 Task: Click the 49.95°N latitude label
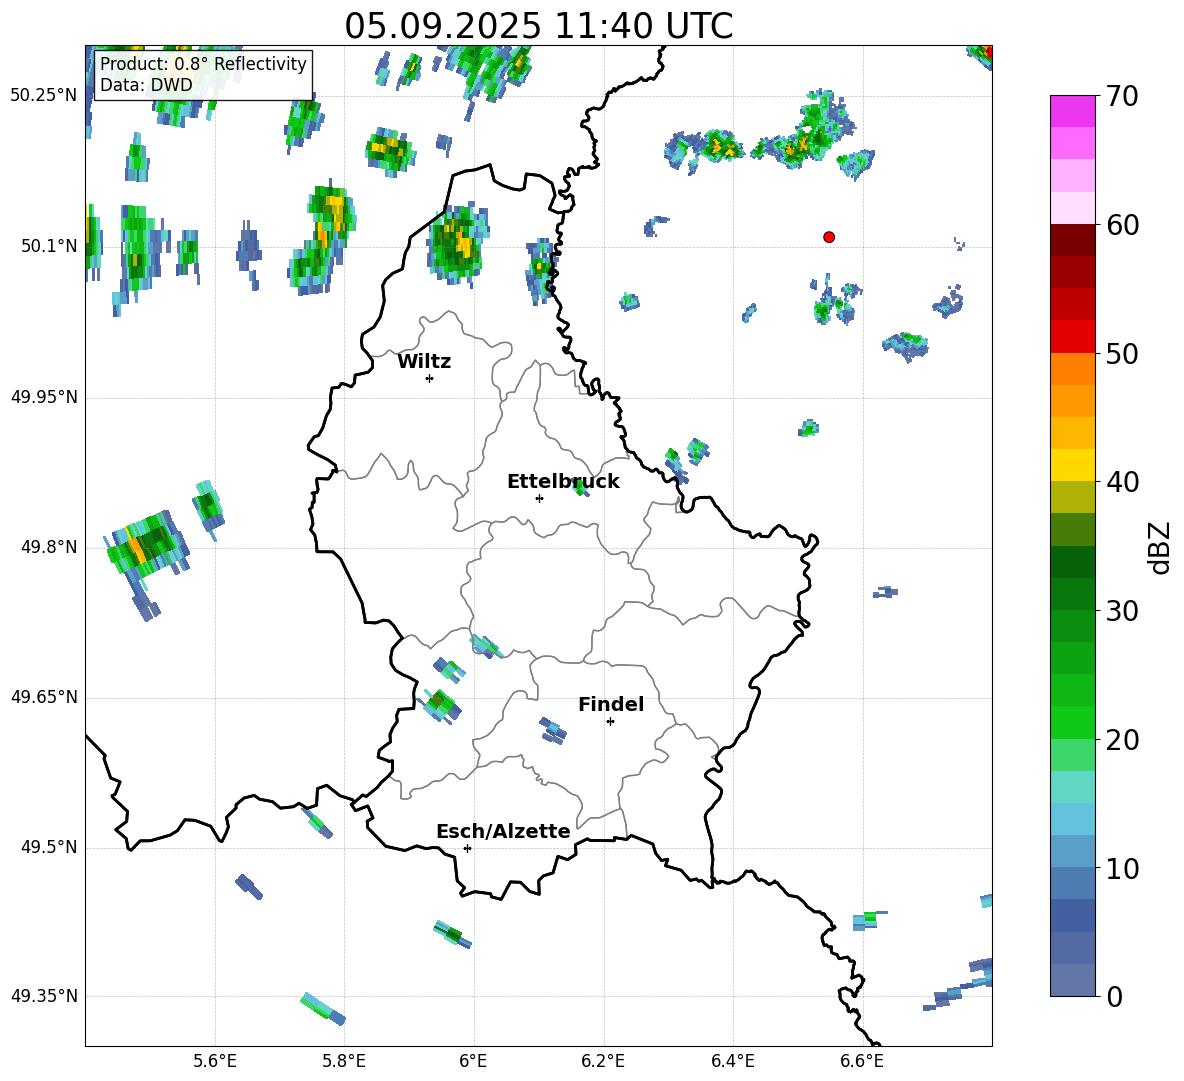coord(44,397)
